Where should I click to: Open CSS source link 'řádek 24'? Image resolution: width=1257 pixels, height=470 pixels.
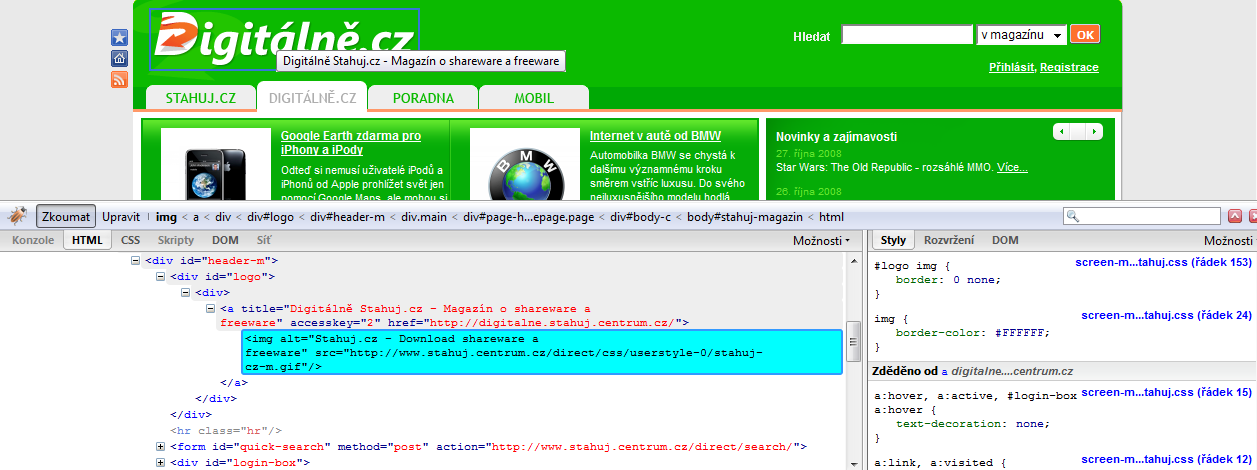click(1167, 315)
